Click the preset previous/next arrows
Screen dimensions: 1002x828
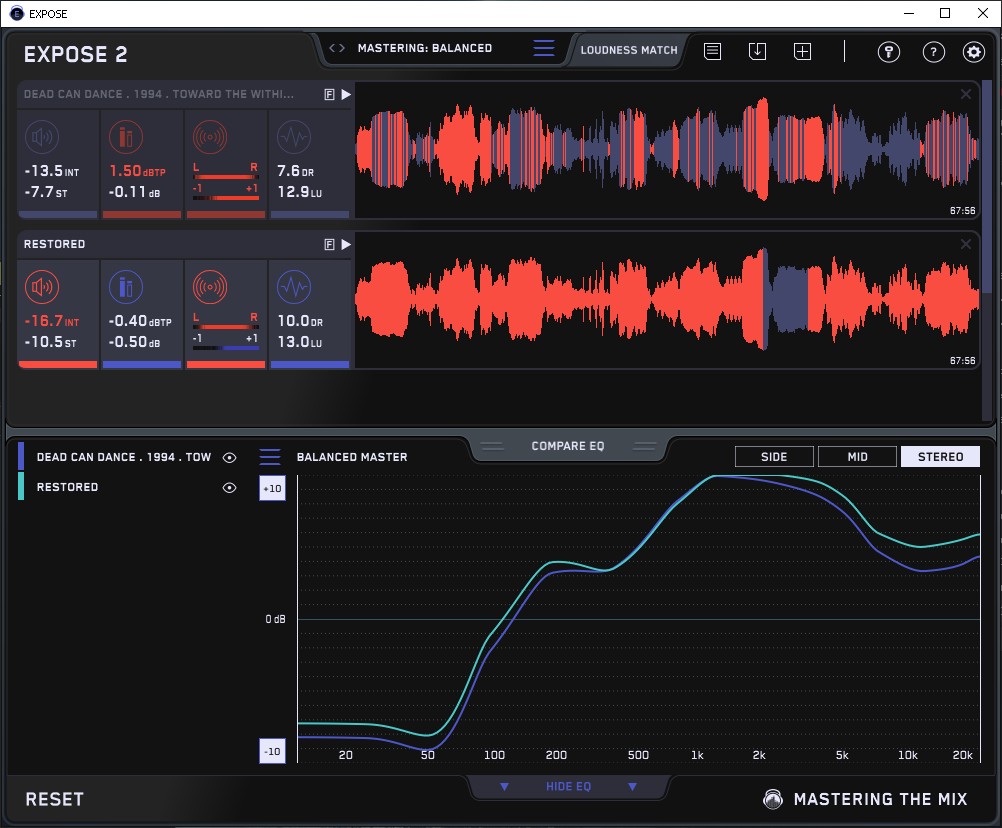coord(337,48)
